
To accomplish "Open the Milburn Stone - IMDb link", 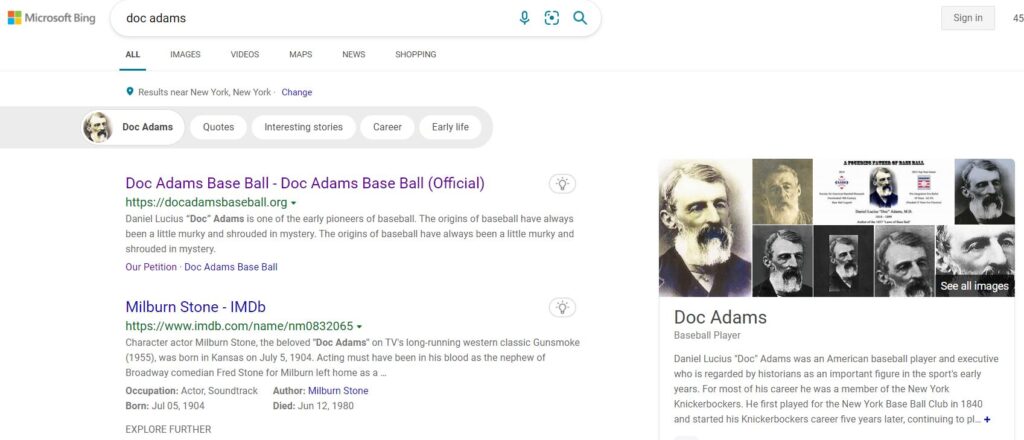I will (x=195, y=306).
